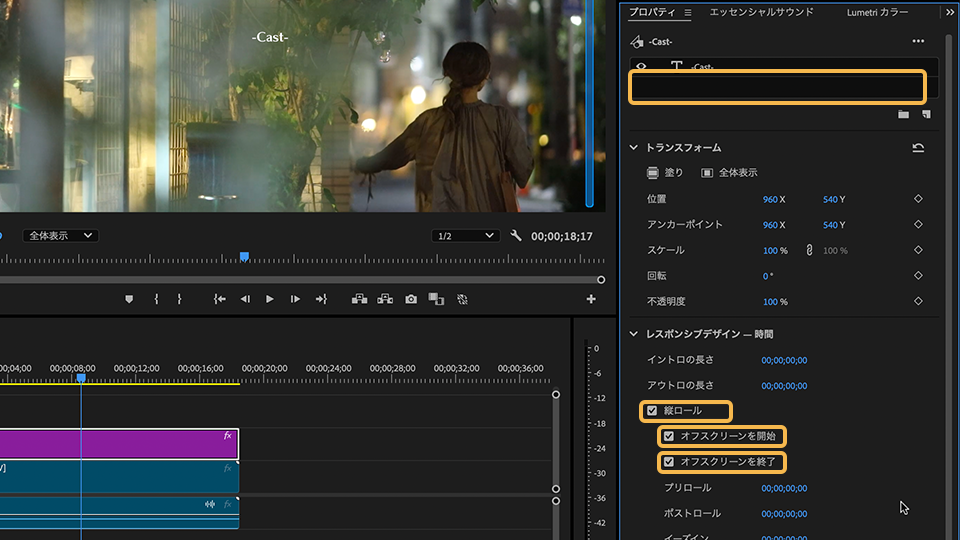This screenshot has width=960, height=540.
Task: Open the button editor plus icon
Action: point(591,299)
